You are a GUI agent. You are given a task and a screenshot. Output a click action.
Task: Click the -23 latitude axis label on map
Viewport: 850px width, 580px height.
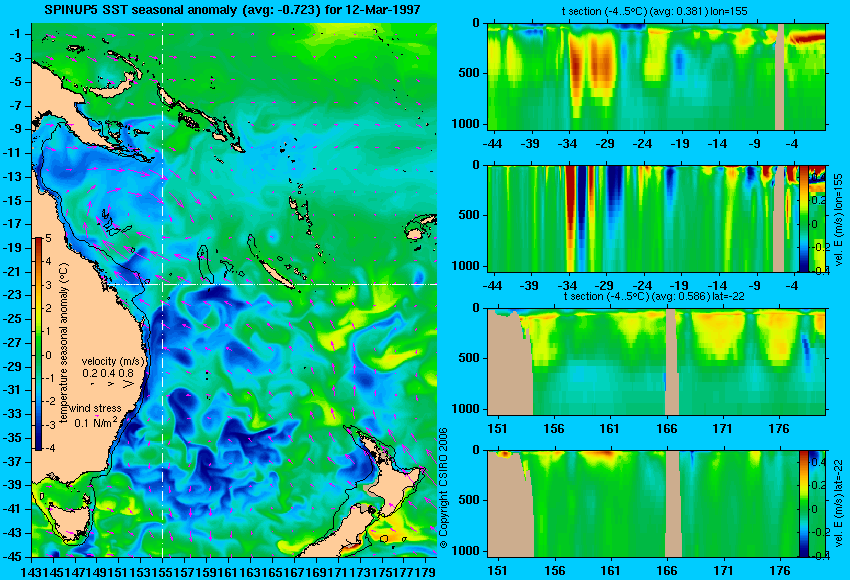tap(14, 295)
